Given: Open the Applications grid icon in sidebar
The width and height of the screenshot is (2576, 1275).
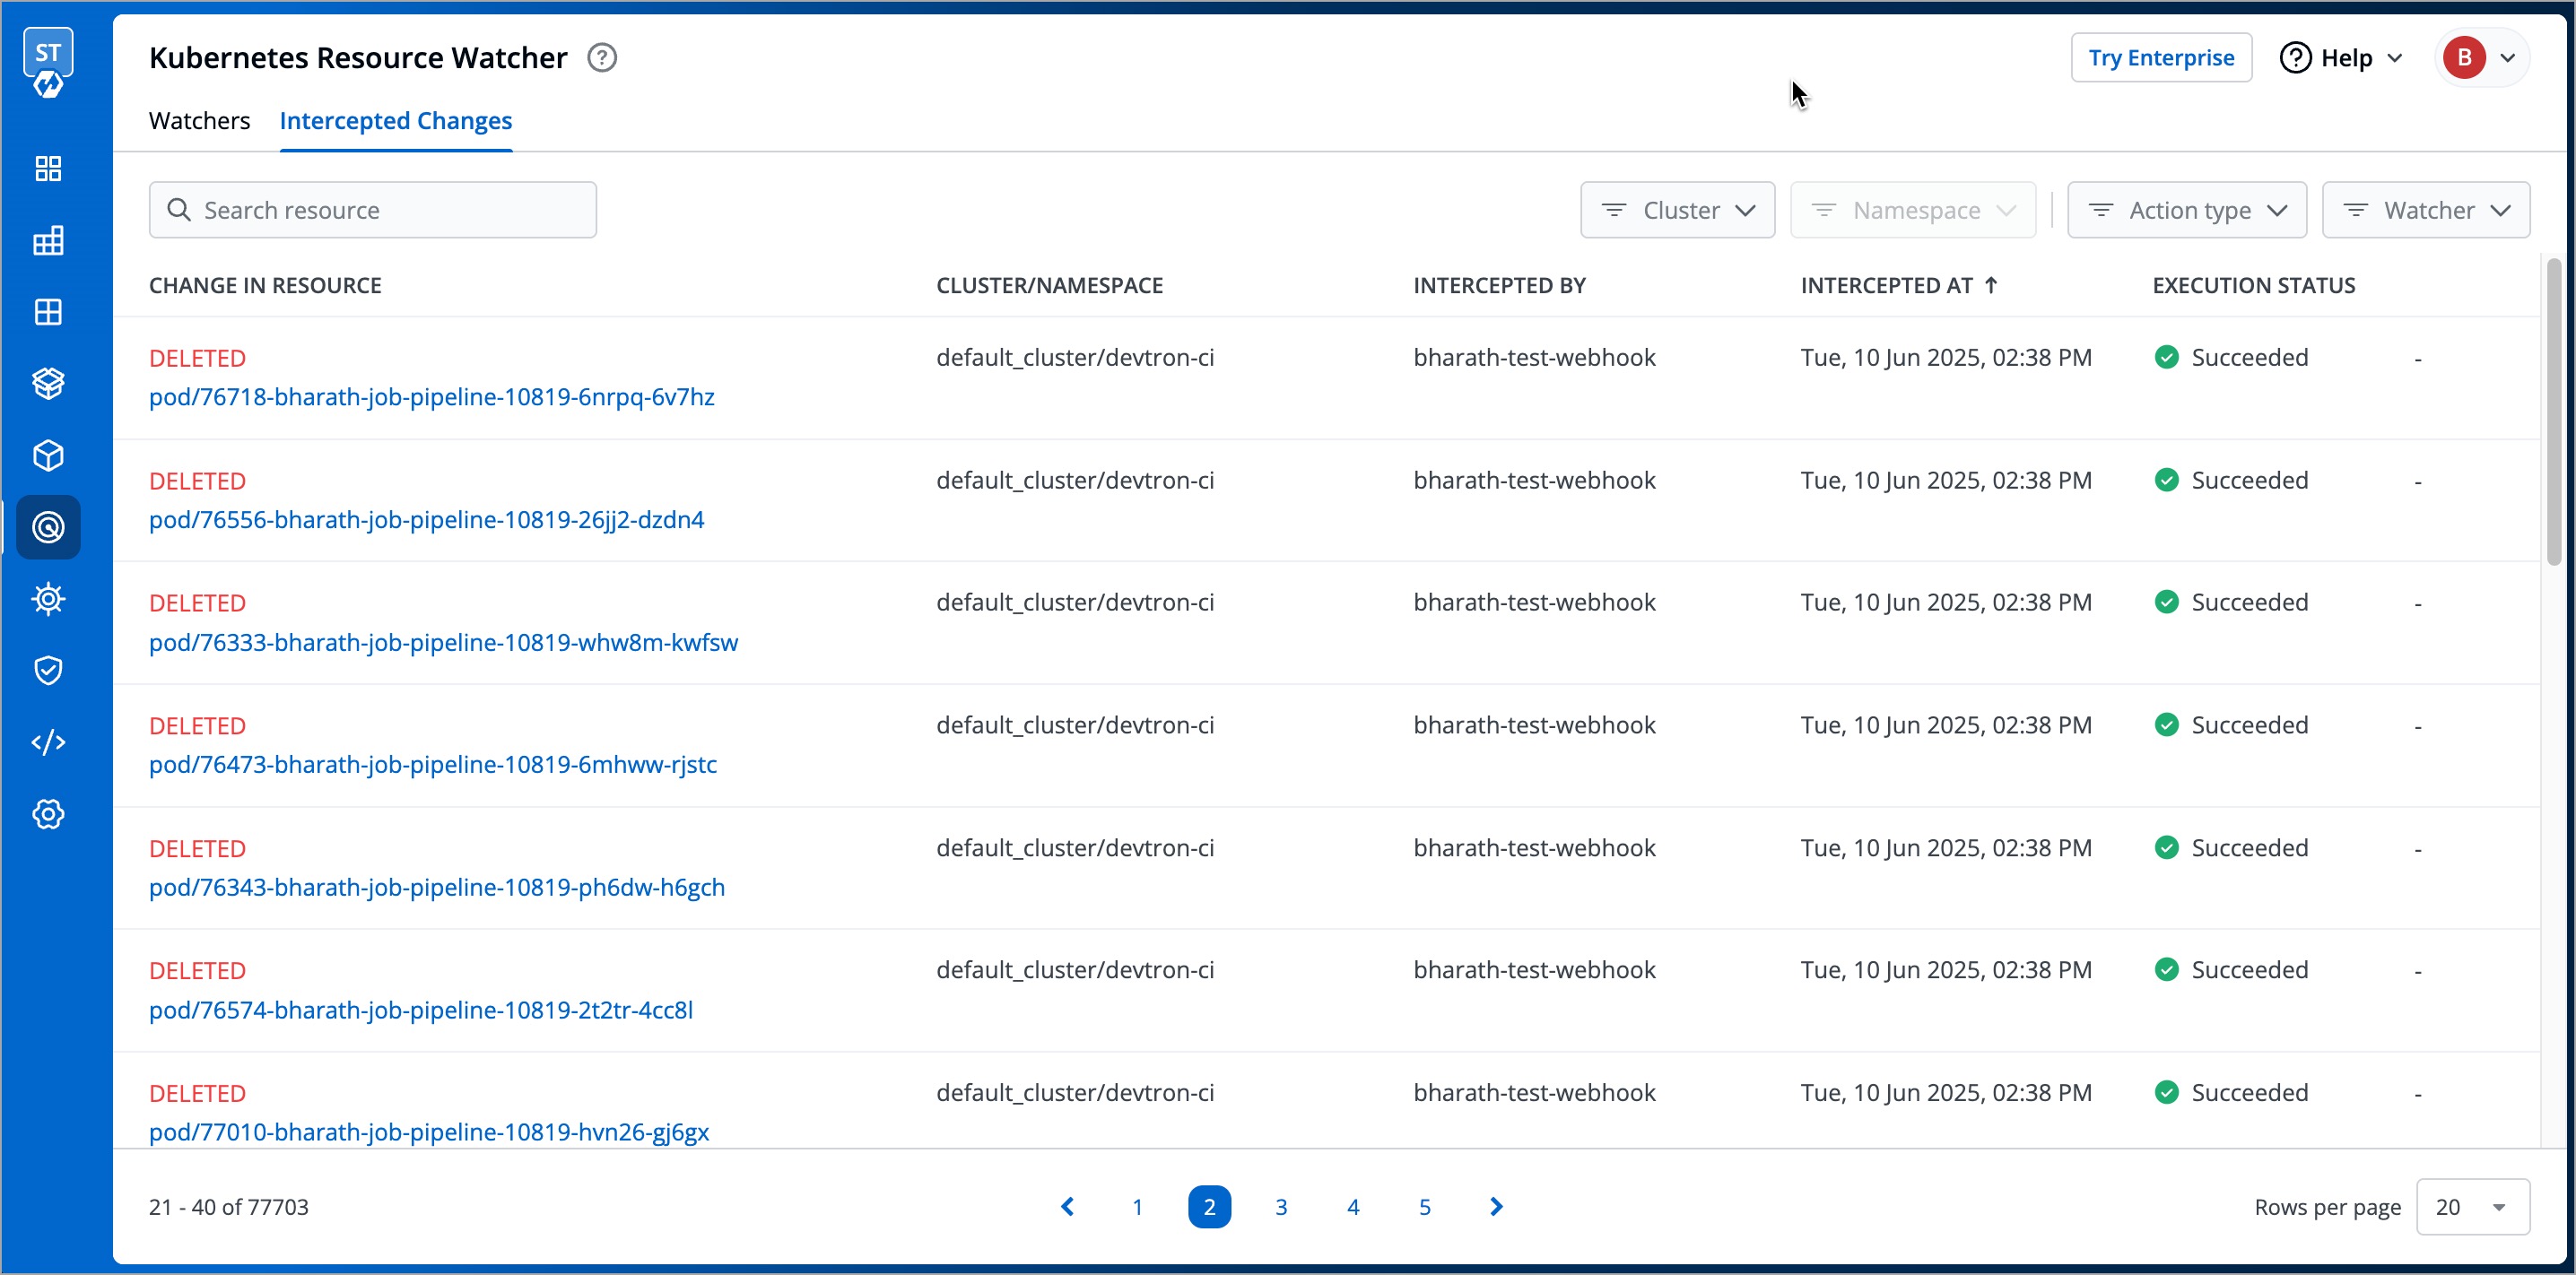Looking at the screenshot, I should pyautogui.click(x=48, y=168).
